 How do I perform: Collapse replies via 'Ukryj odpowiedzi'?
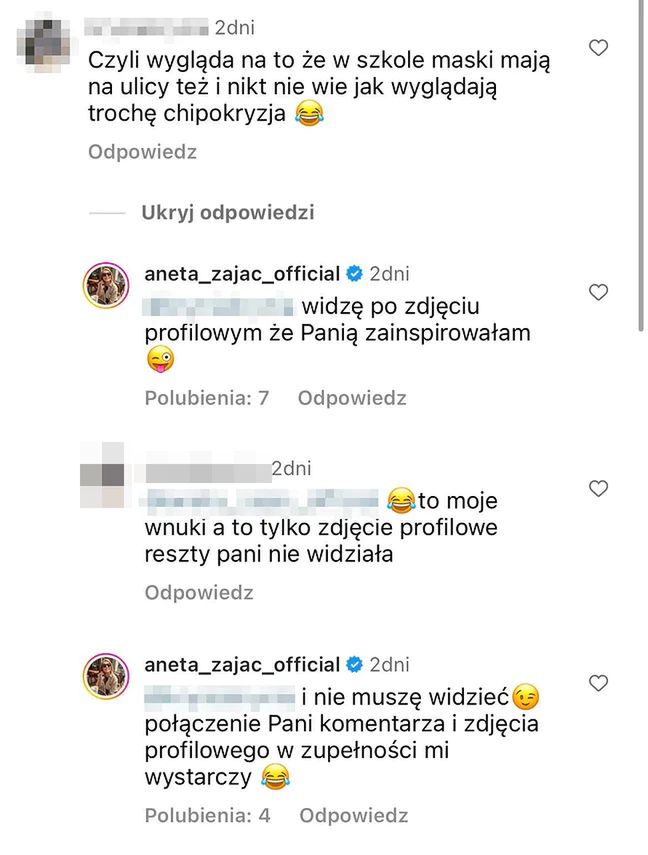tap(228, 213)
